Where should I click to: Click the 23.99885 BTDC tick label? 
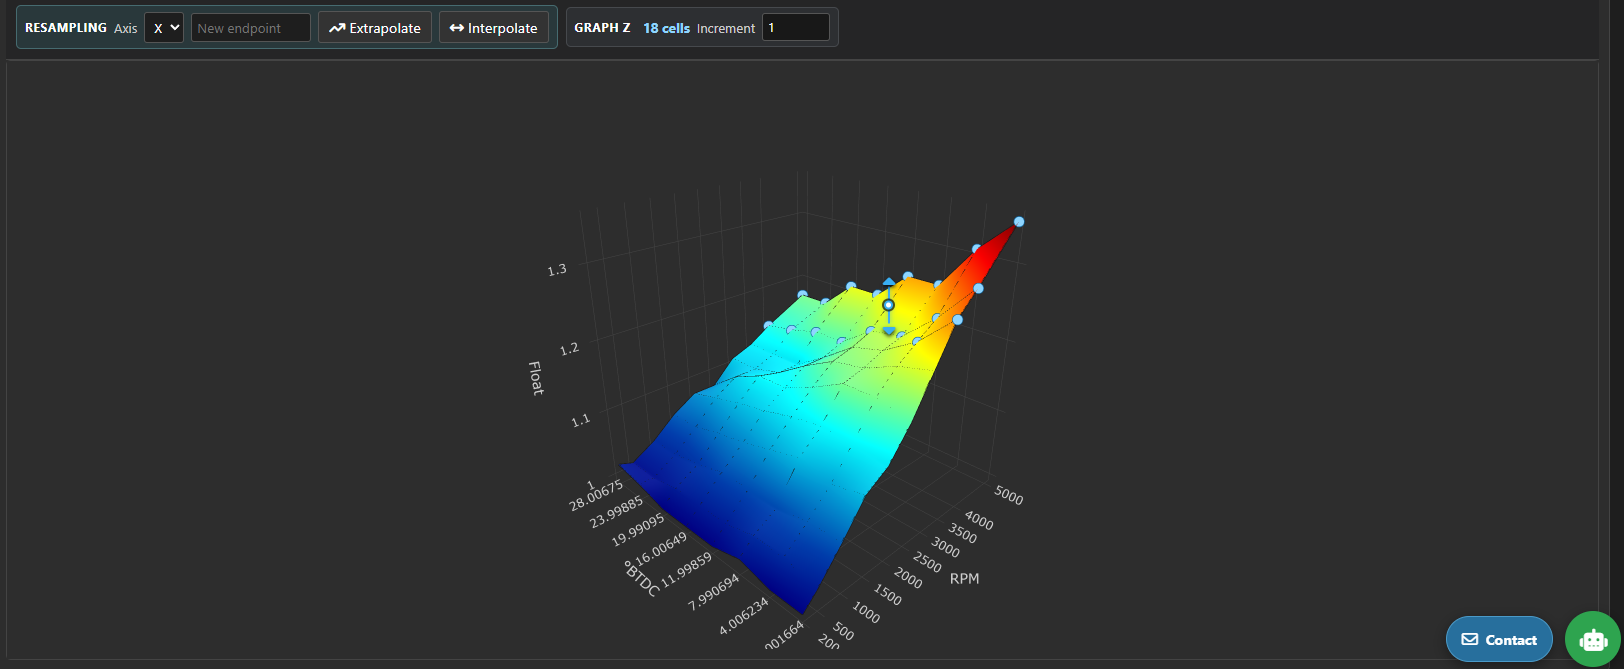[616, 513]
